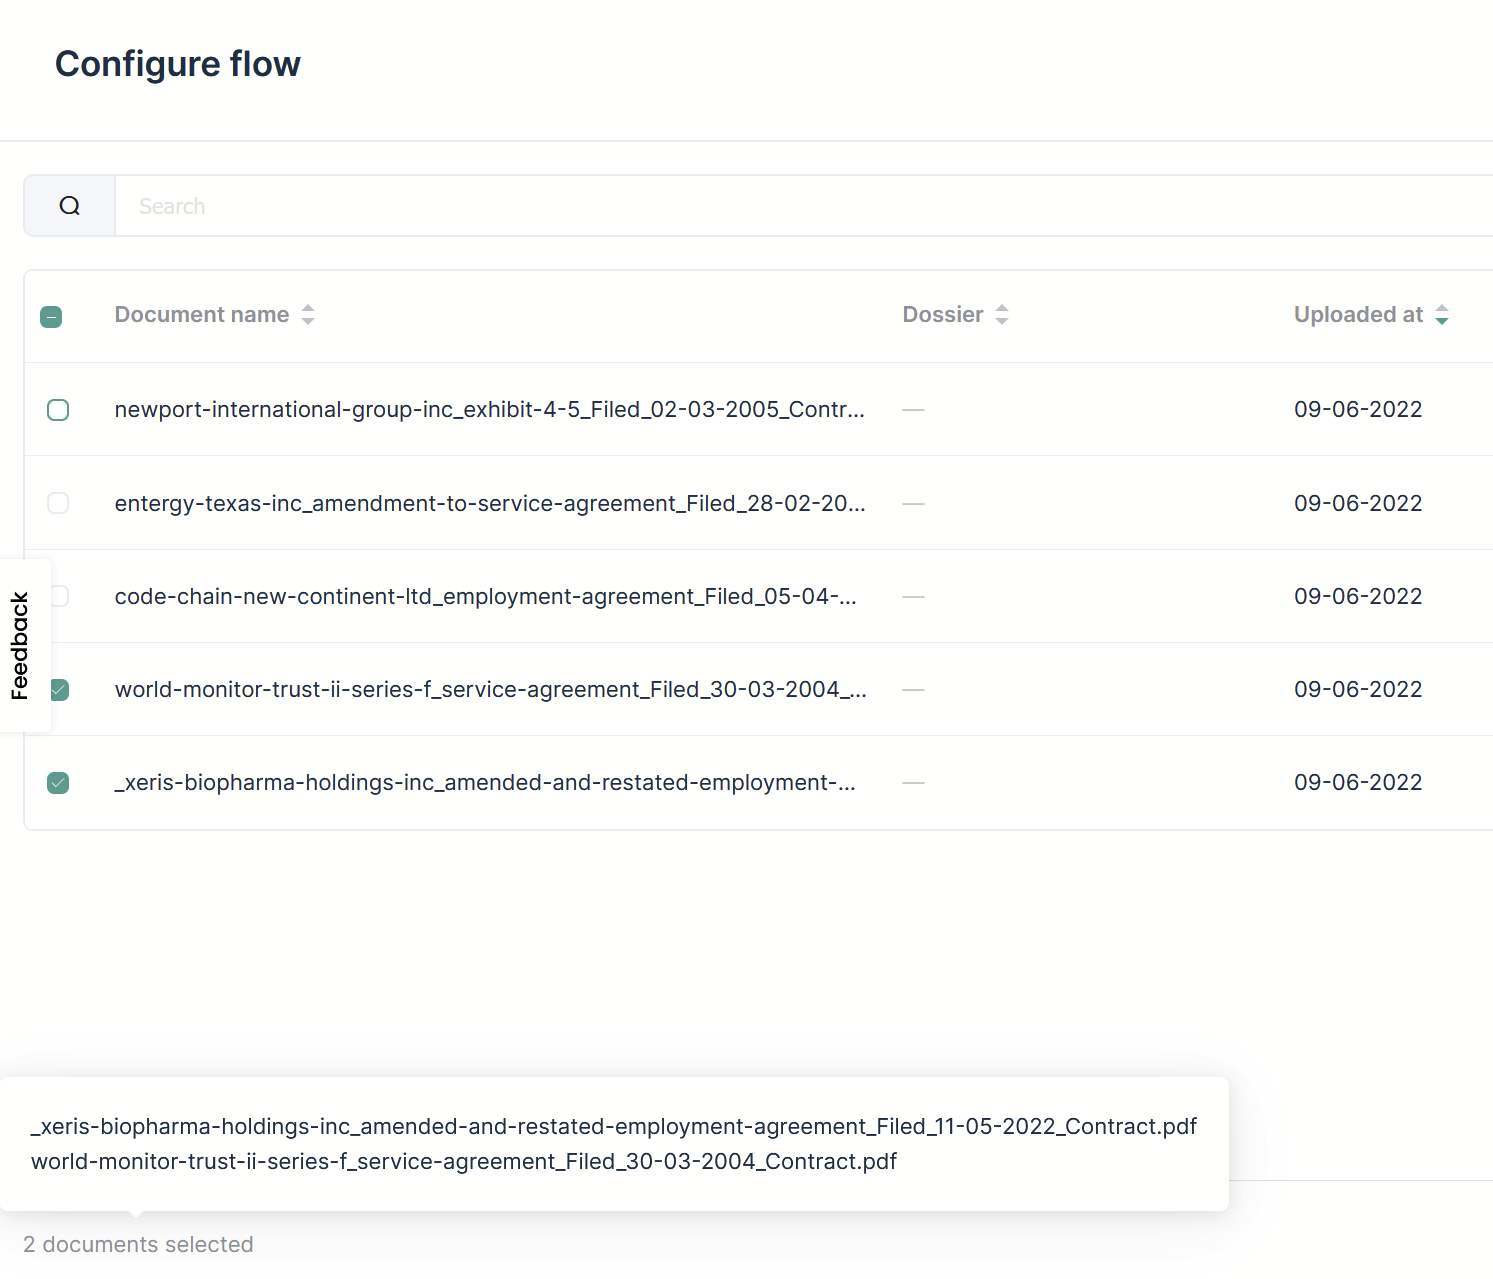Check the newport-international-group-inc document checkbox
Viewport: 1493px width, 1279px height.
(58, 410)
